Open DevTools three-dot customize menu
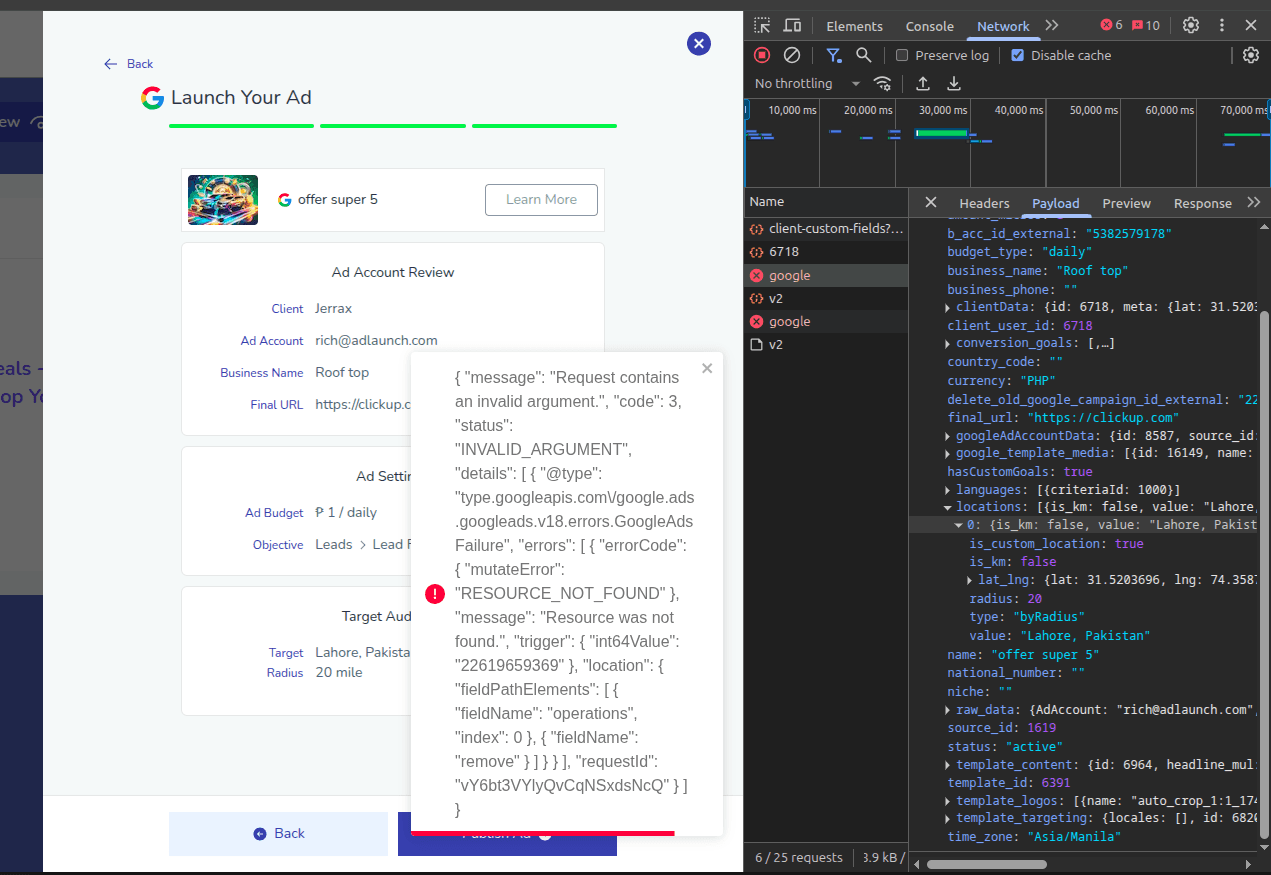The image size is (1271, 875). click(x=1221, y=26)
